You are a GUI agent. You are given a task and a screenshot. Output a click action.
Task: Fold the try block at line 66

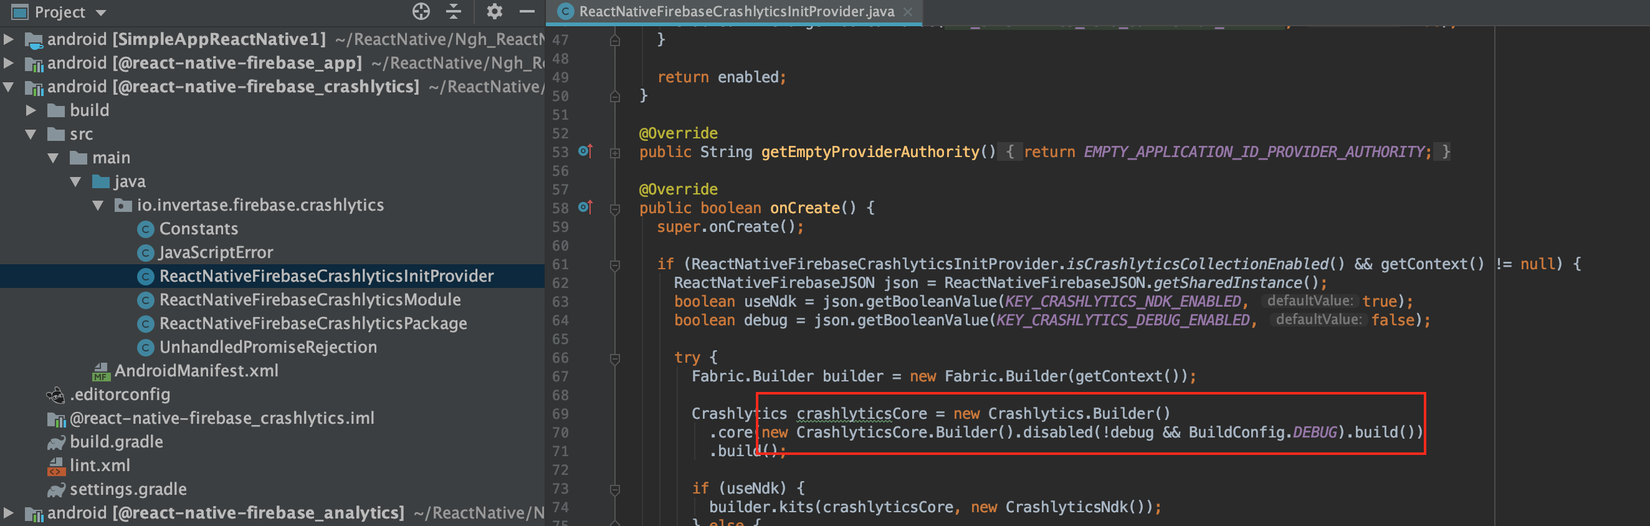[615, 358]
